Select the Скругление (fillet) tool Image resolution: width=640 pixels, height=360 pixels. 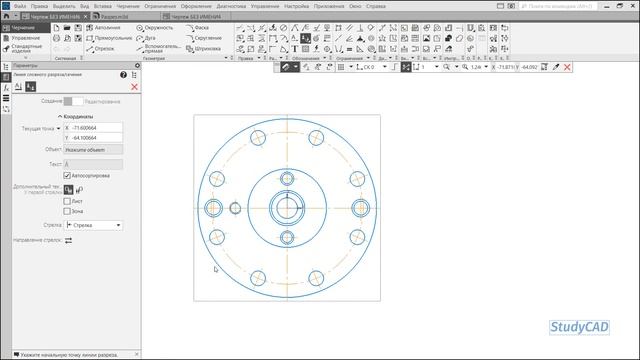click(x=204, y=38)
